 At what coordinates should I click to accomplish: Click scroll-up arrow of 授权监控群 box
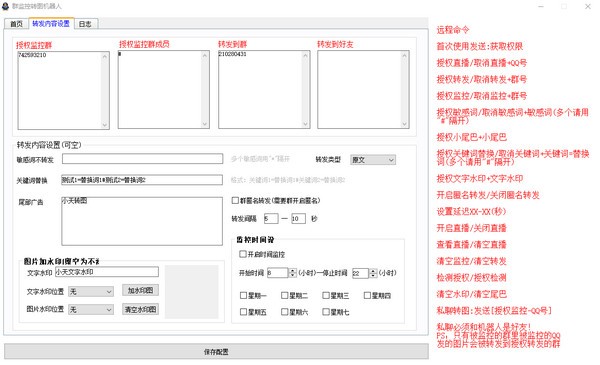pos(105,57)
